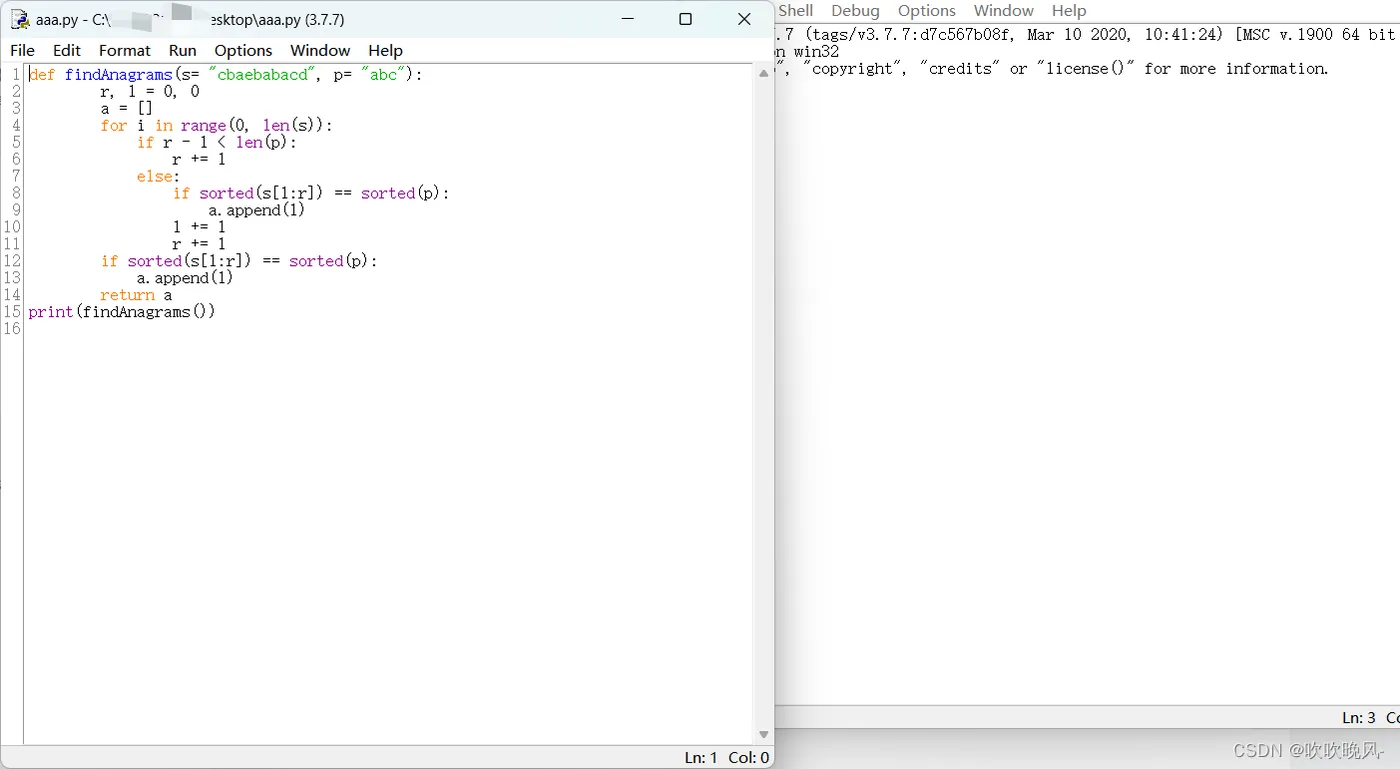Open the Shell menu in the Shell window

click(x=795, y=10)
